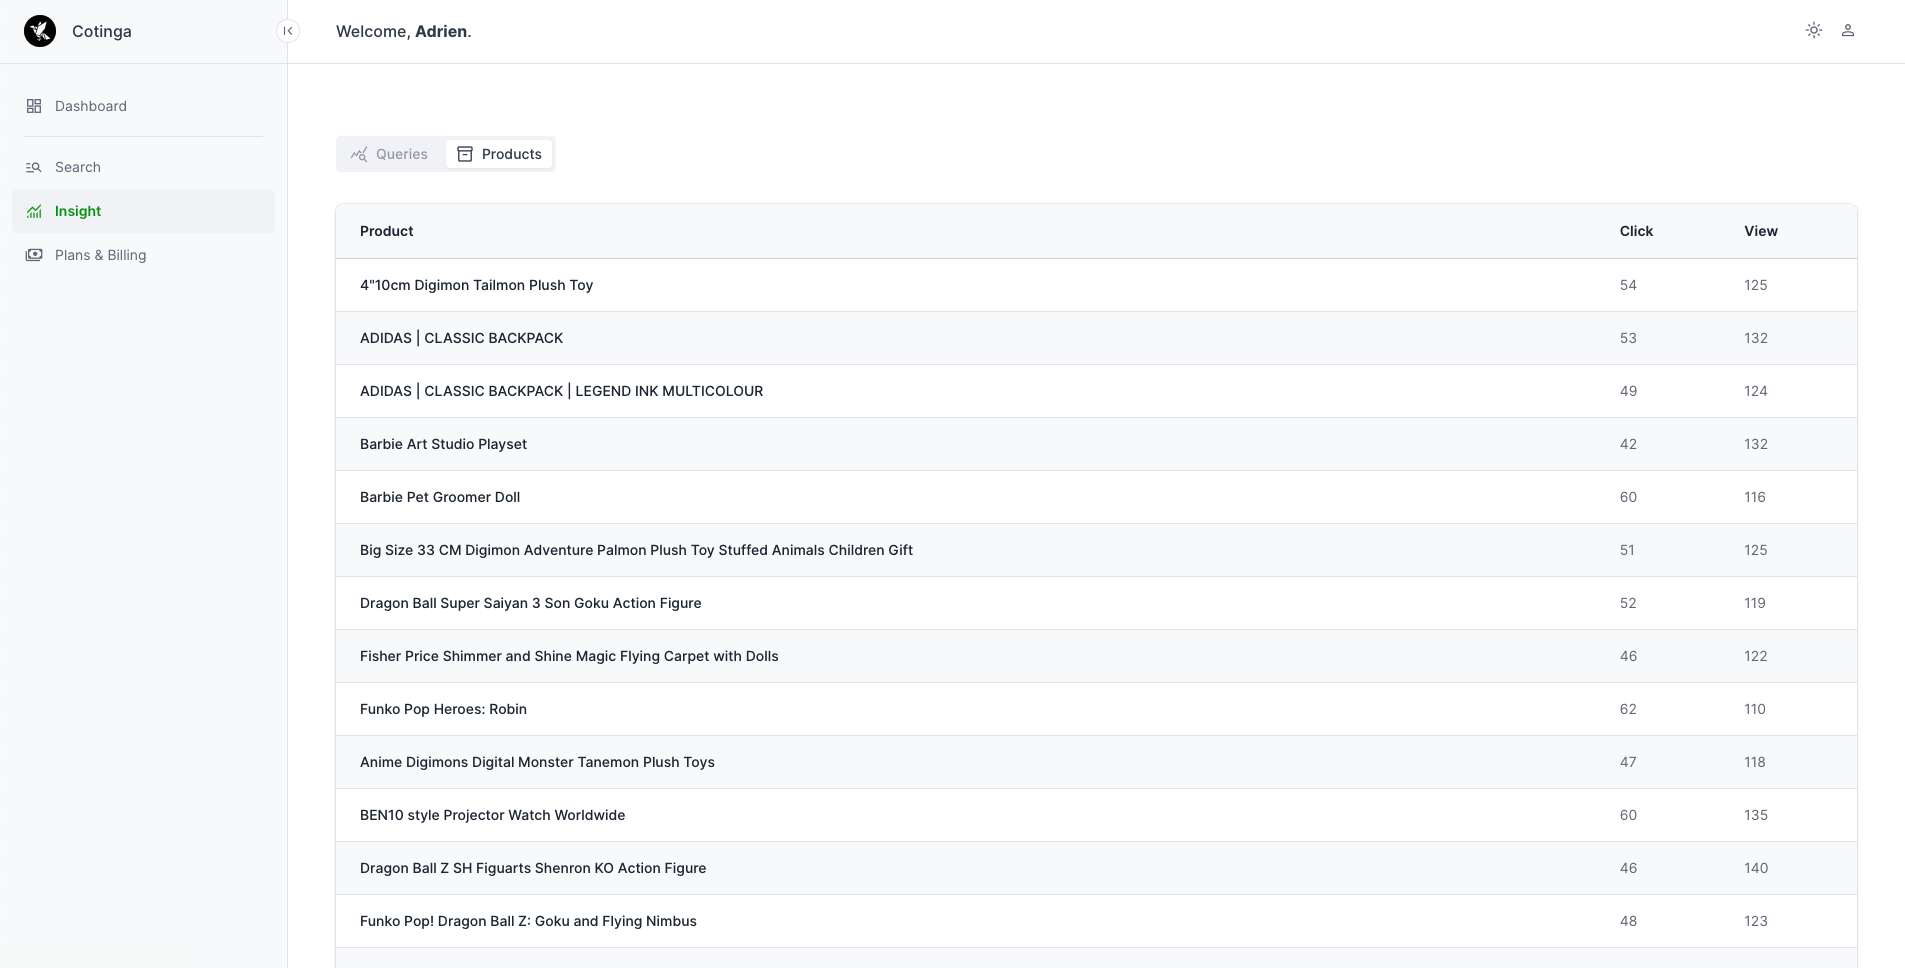Click the Plans & Billing money icon

pyautogui.click(x=34, y=255)
